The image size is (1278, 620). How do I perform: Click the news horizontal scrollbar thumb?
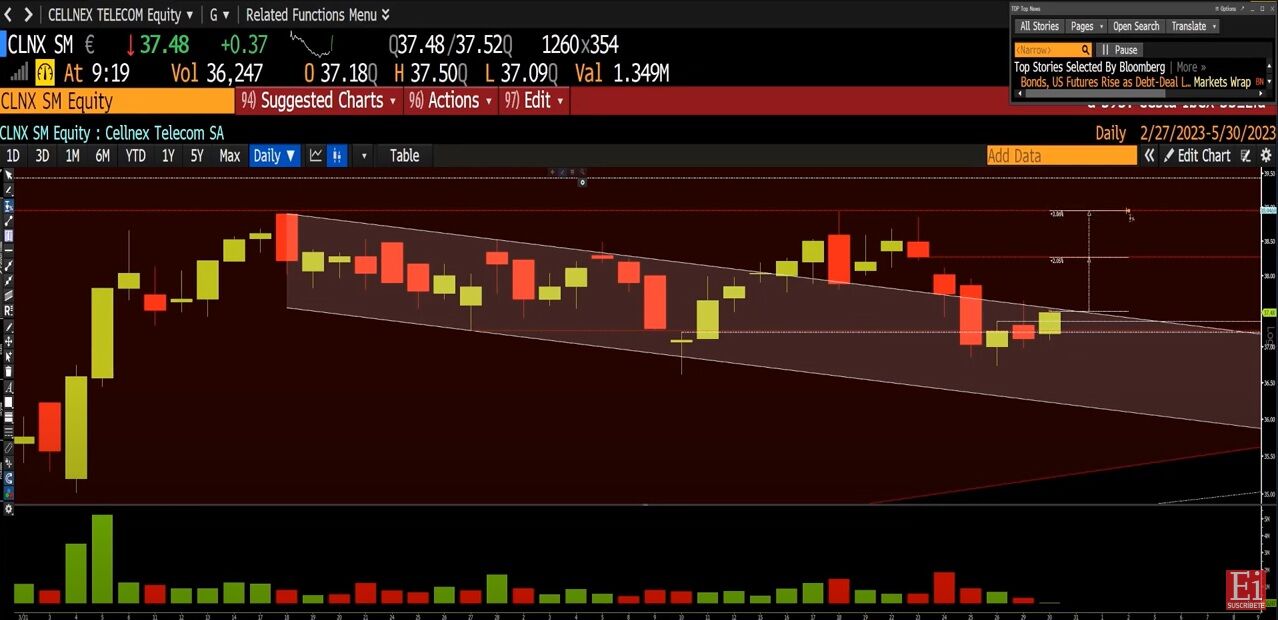tap(1095, 93)
